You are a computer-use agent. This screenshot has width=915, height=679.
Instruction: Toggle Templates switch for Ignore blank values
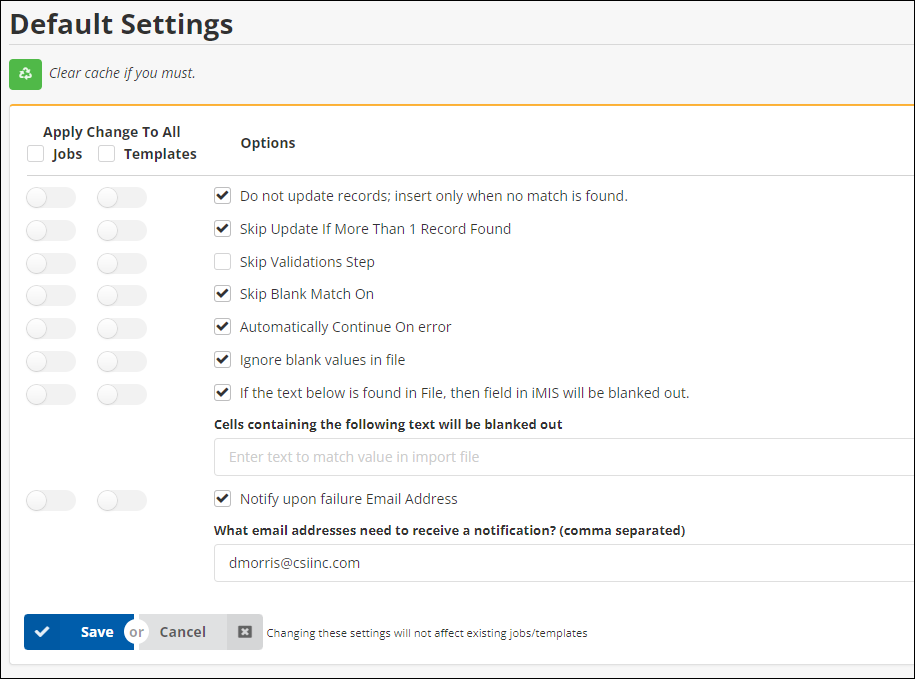pyautogui.click(x=122, y=362)
